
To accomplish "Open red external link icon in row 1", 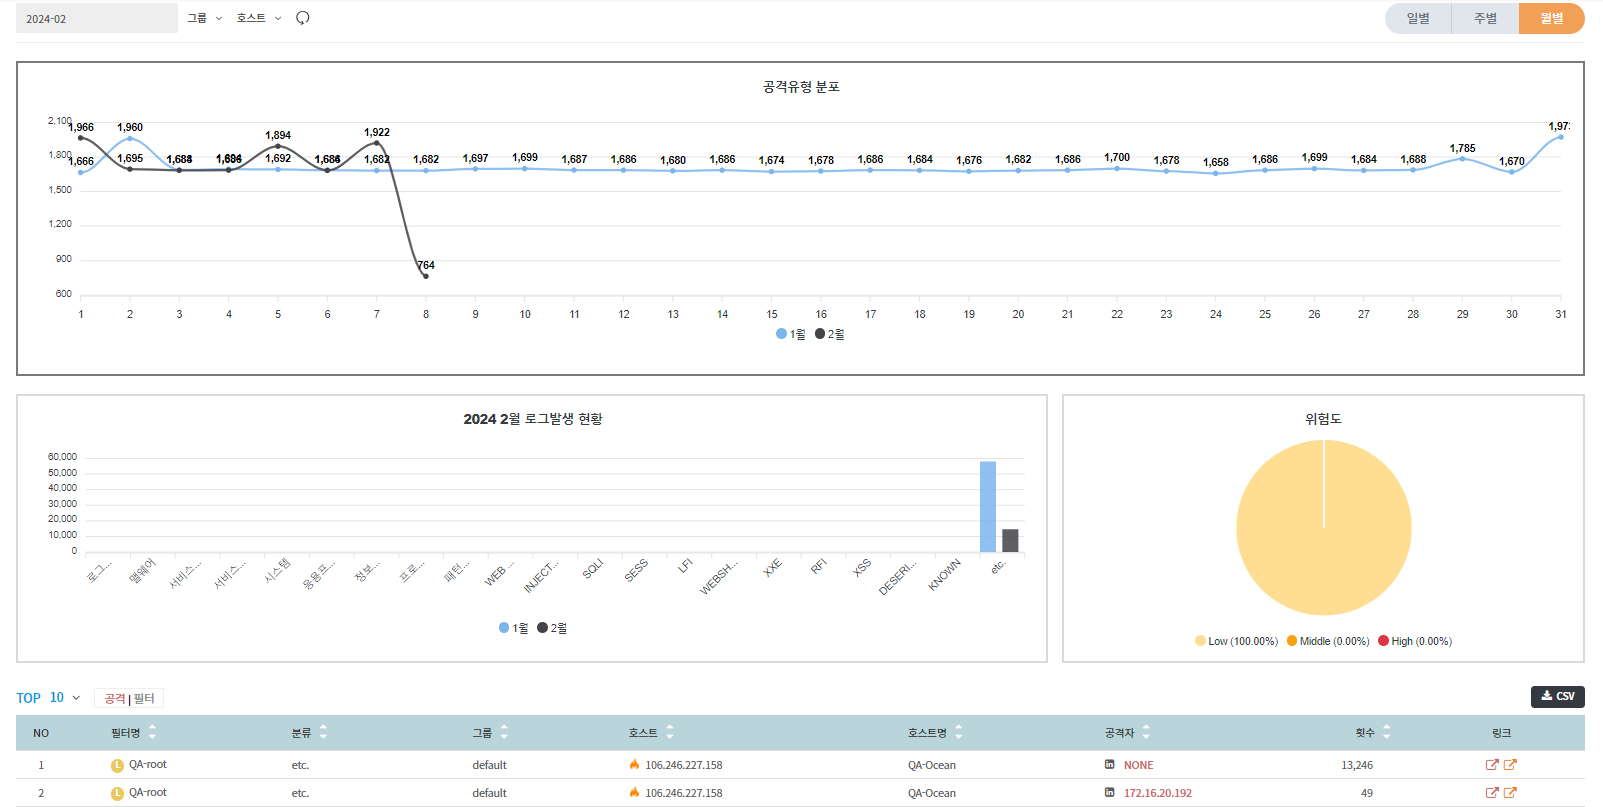I will coord(1492,765).
